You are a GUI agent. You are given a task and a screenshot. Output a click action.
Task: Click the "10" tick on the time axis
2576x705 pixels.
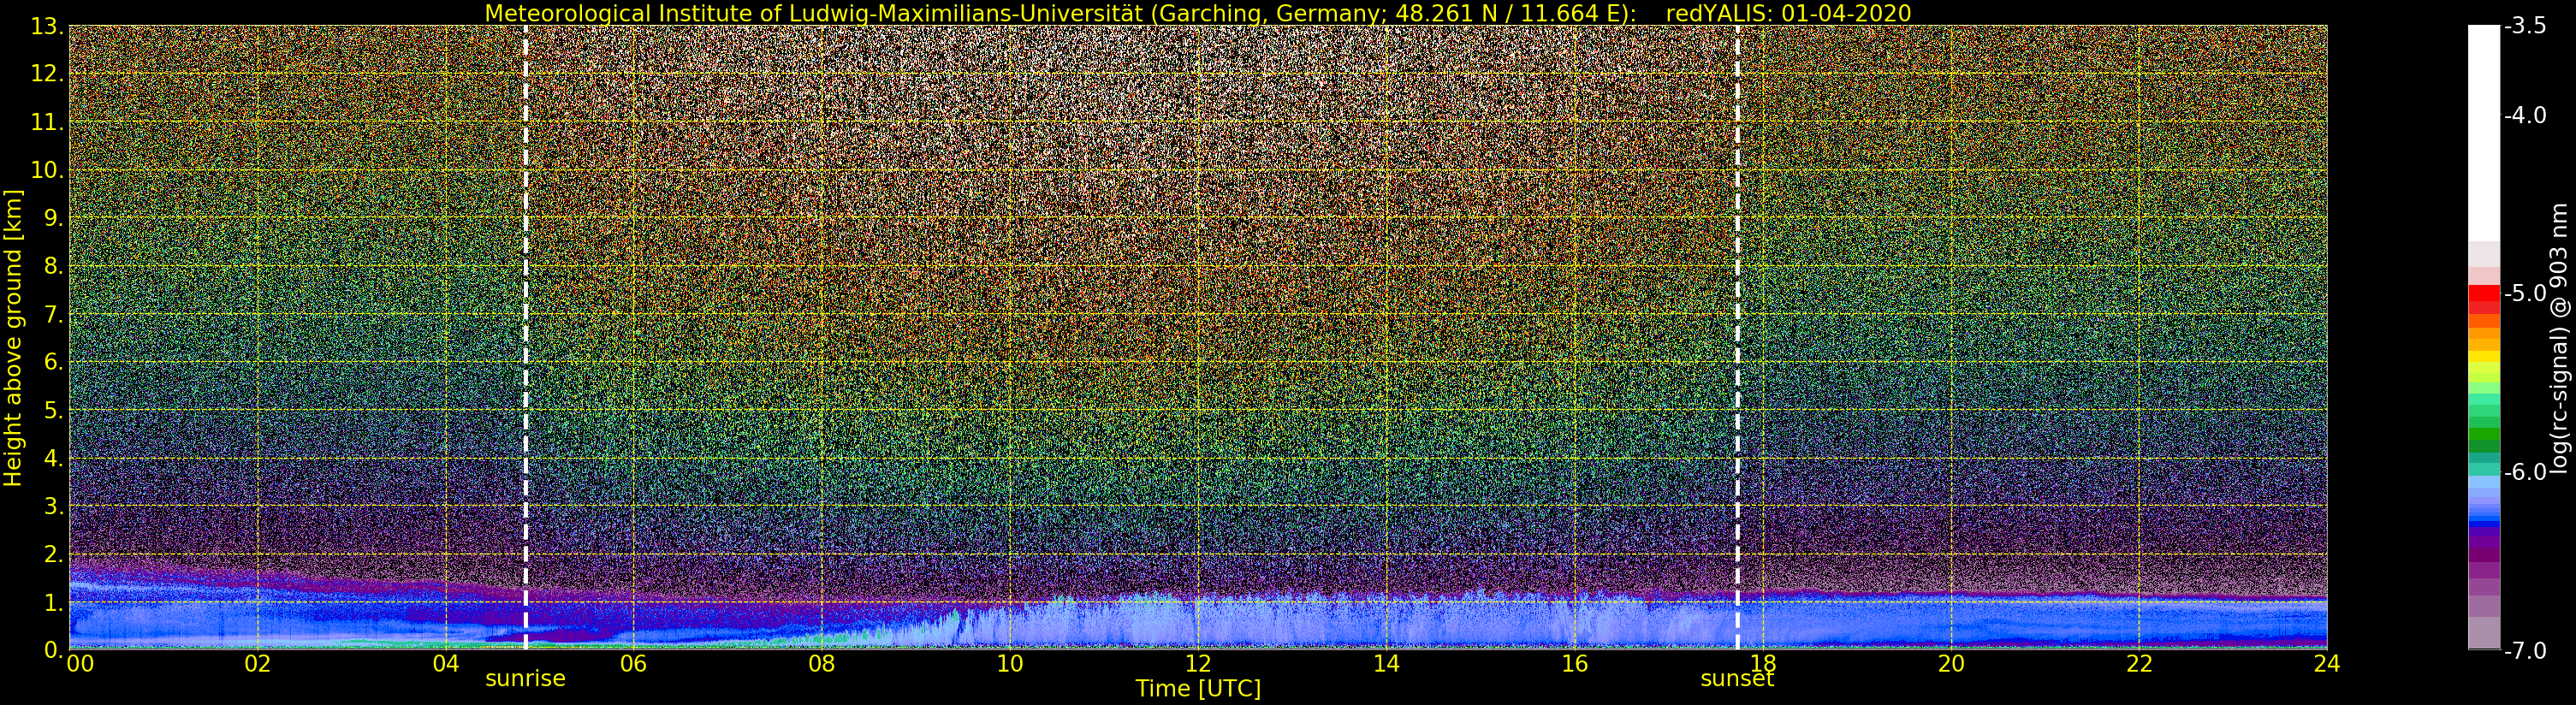pos(1010,664)
